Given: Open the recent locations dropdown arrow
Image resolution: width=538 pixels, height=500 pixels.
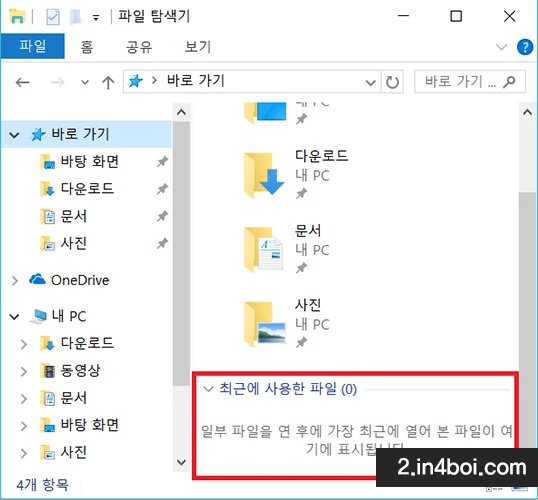Looking at the screenshot, I should click(85, 82).
